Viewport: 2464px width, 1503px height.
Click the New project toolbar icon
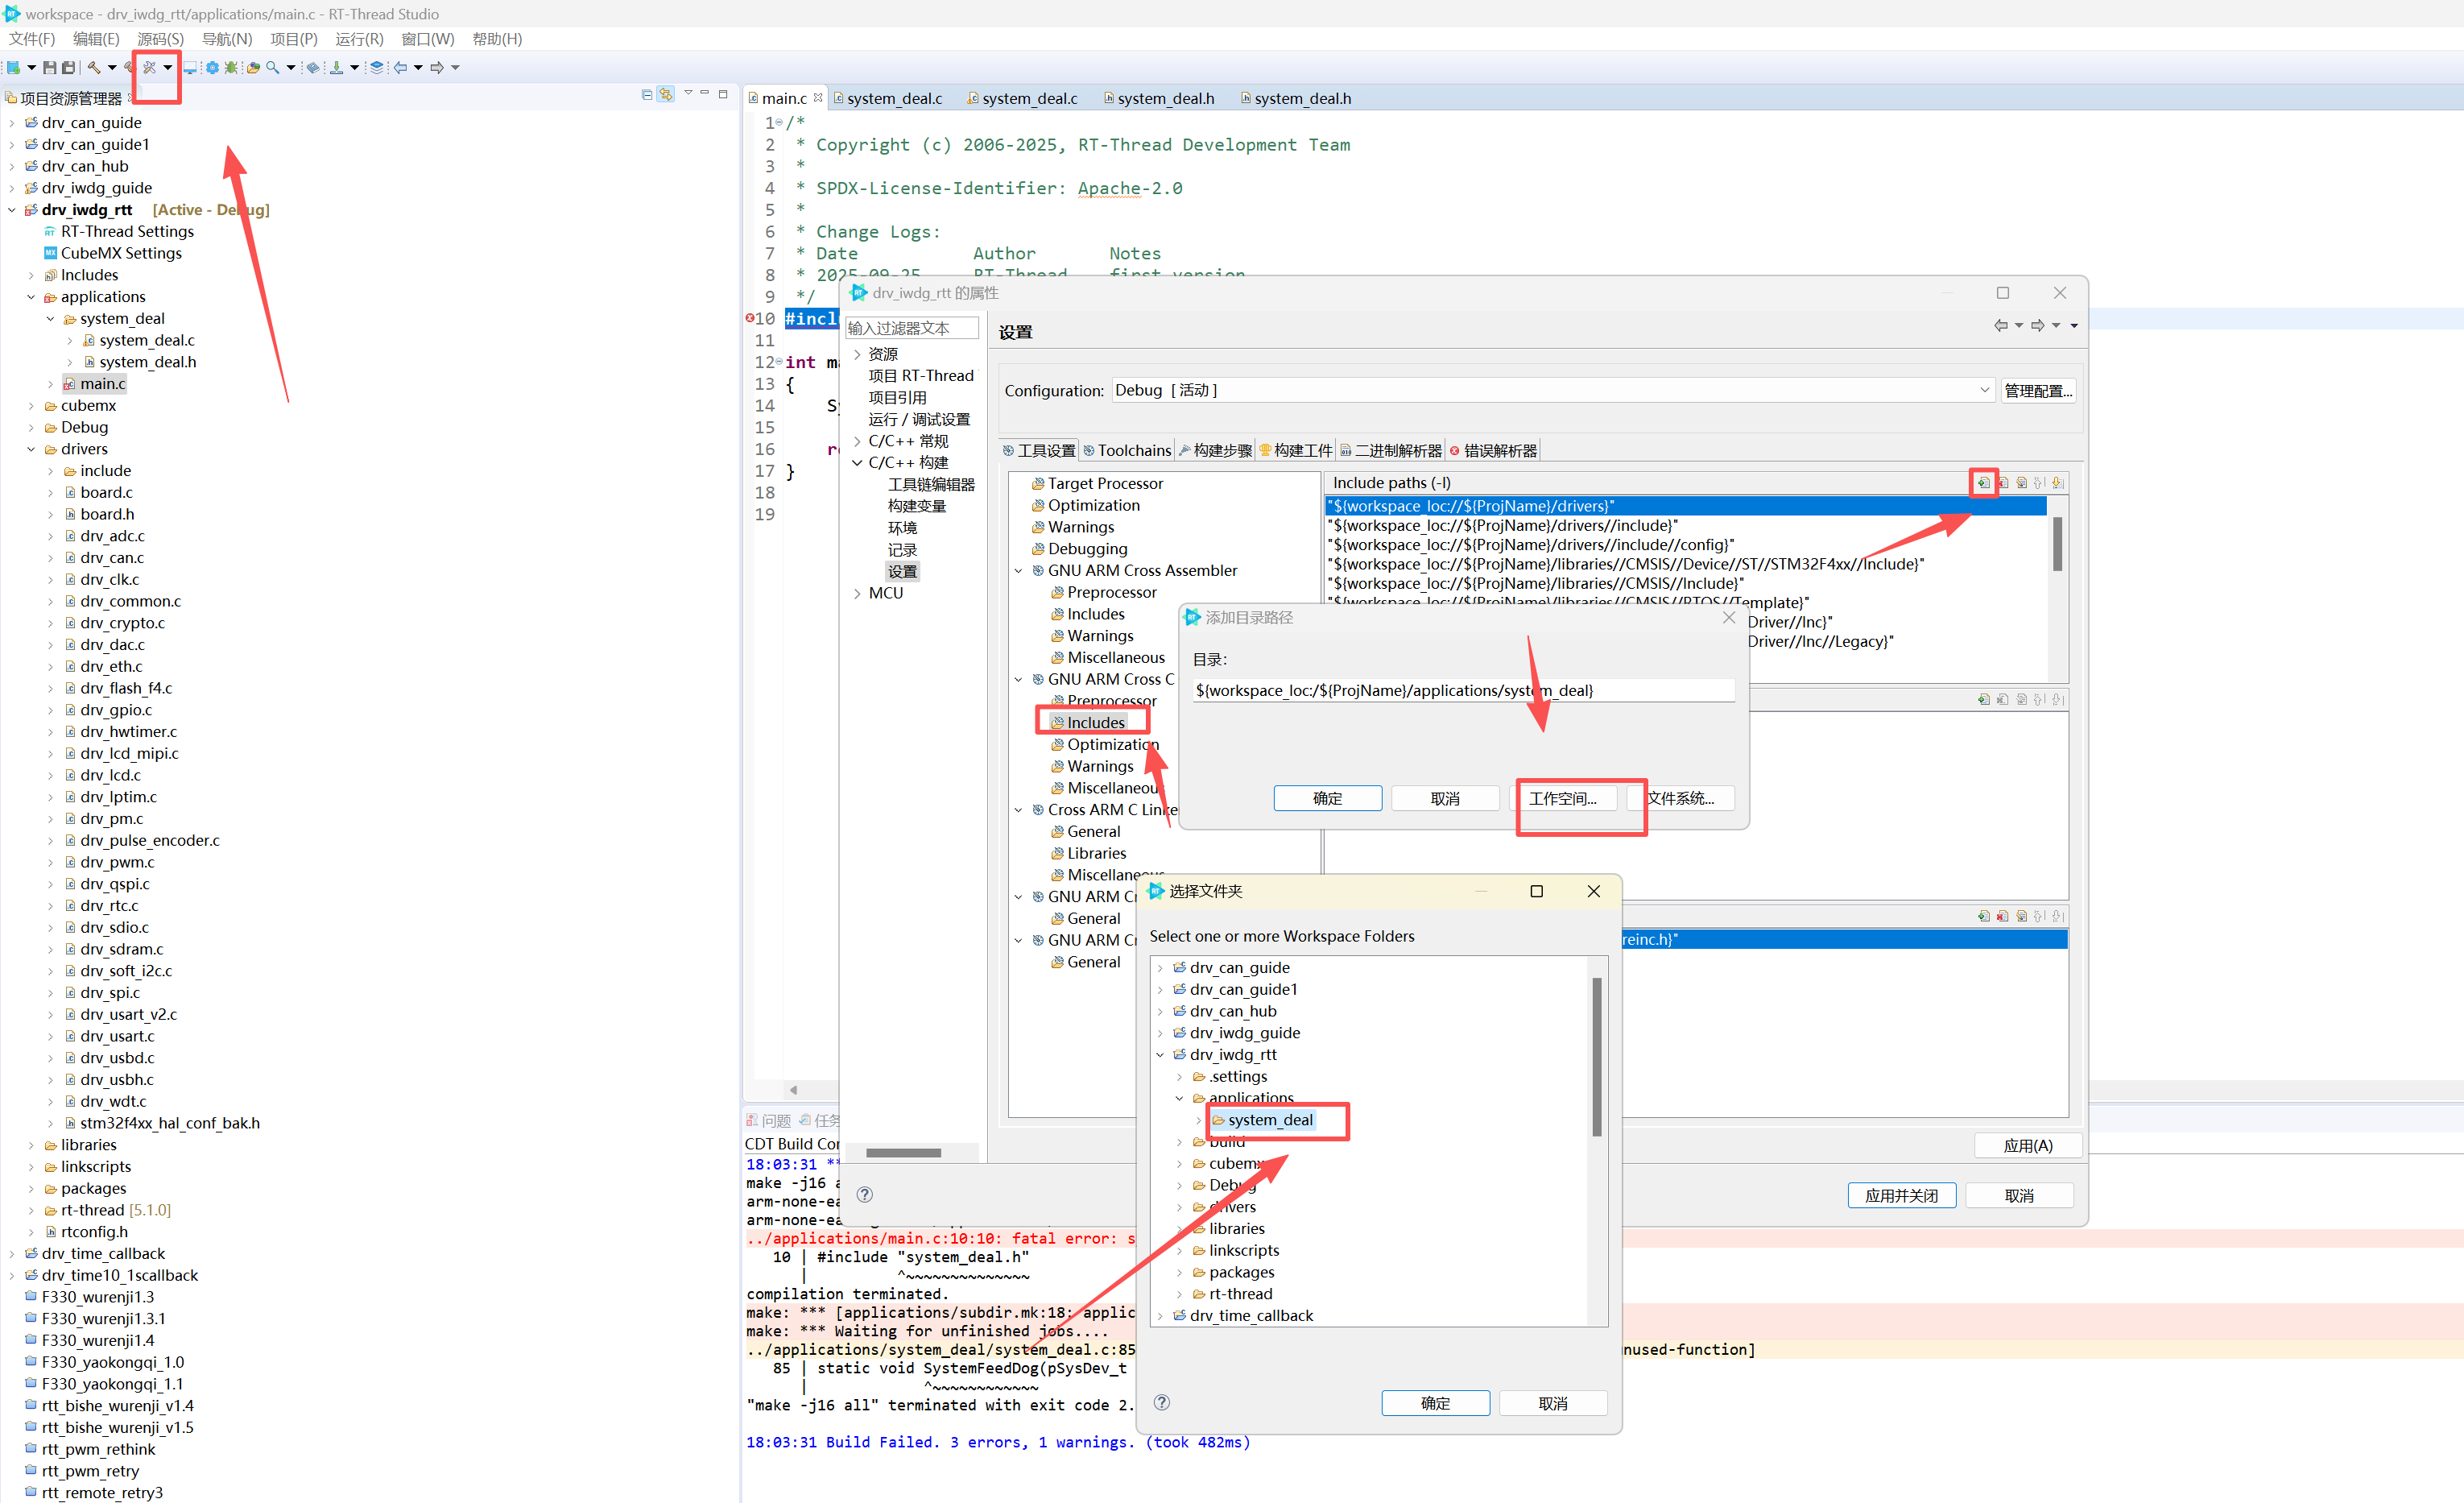pos(13,67)
